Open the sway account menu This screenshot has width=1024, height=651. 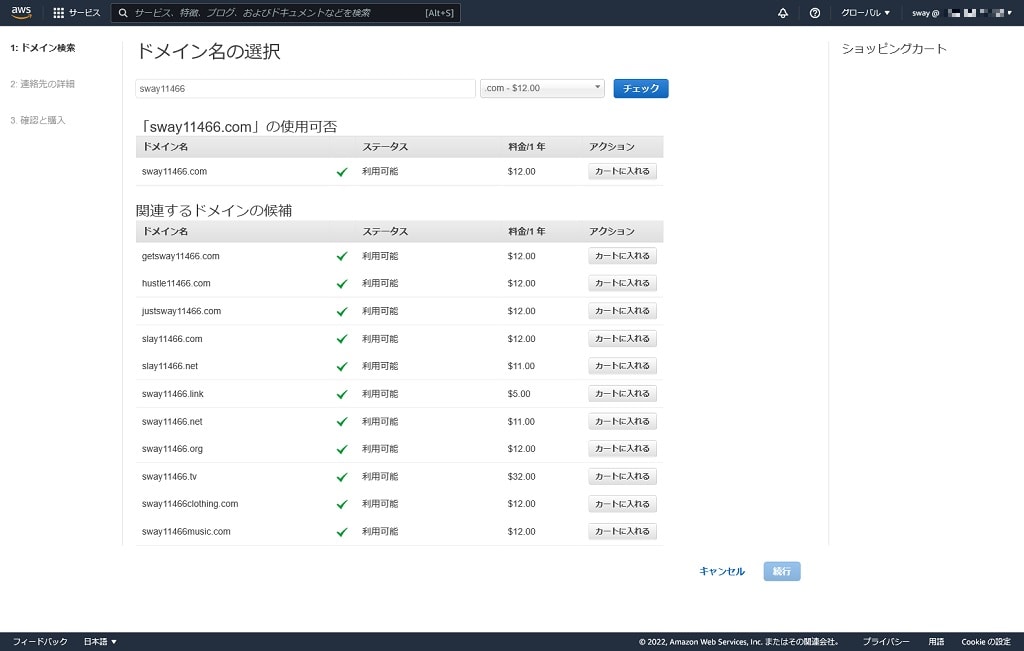[961, 13]
